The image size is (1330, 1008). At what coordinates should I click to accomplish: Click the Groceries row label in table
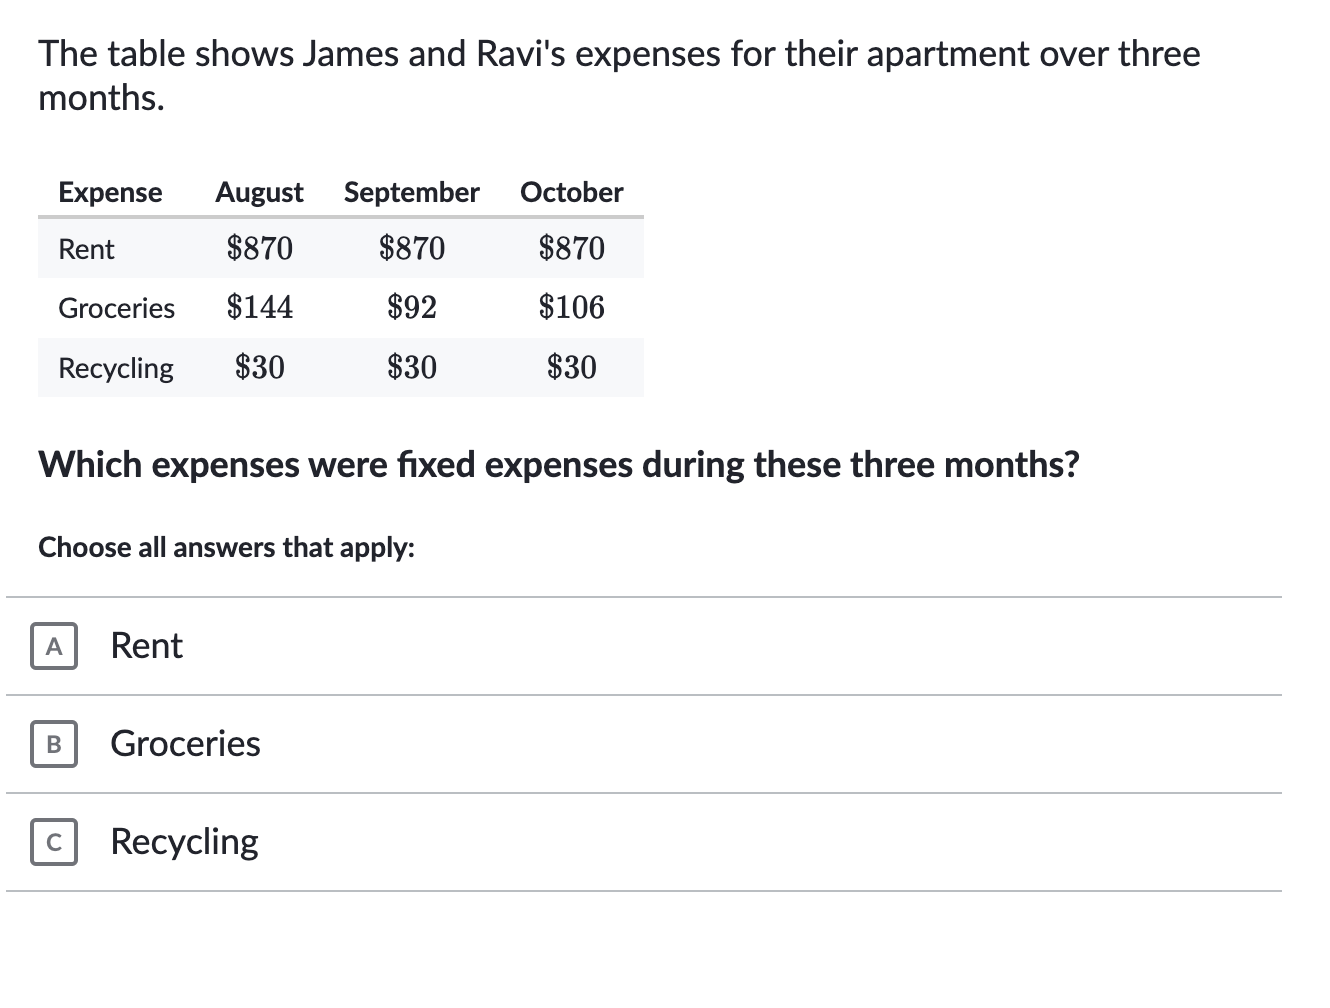tap(116, 308)
